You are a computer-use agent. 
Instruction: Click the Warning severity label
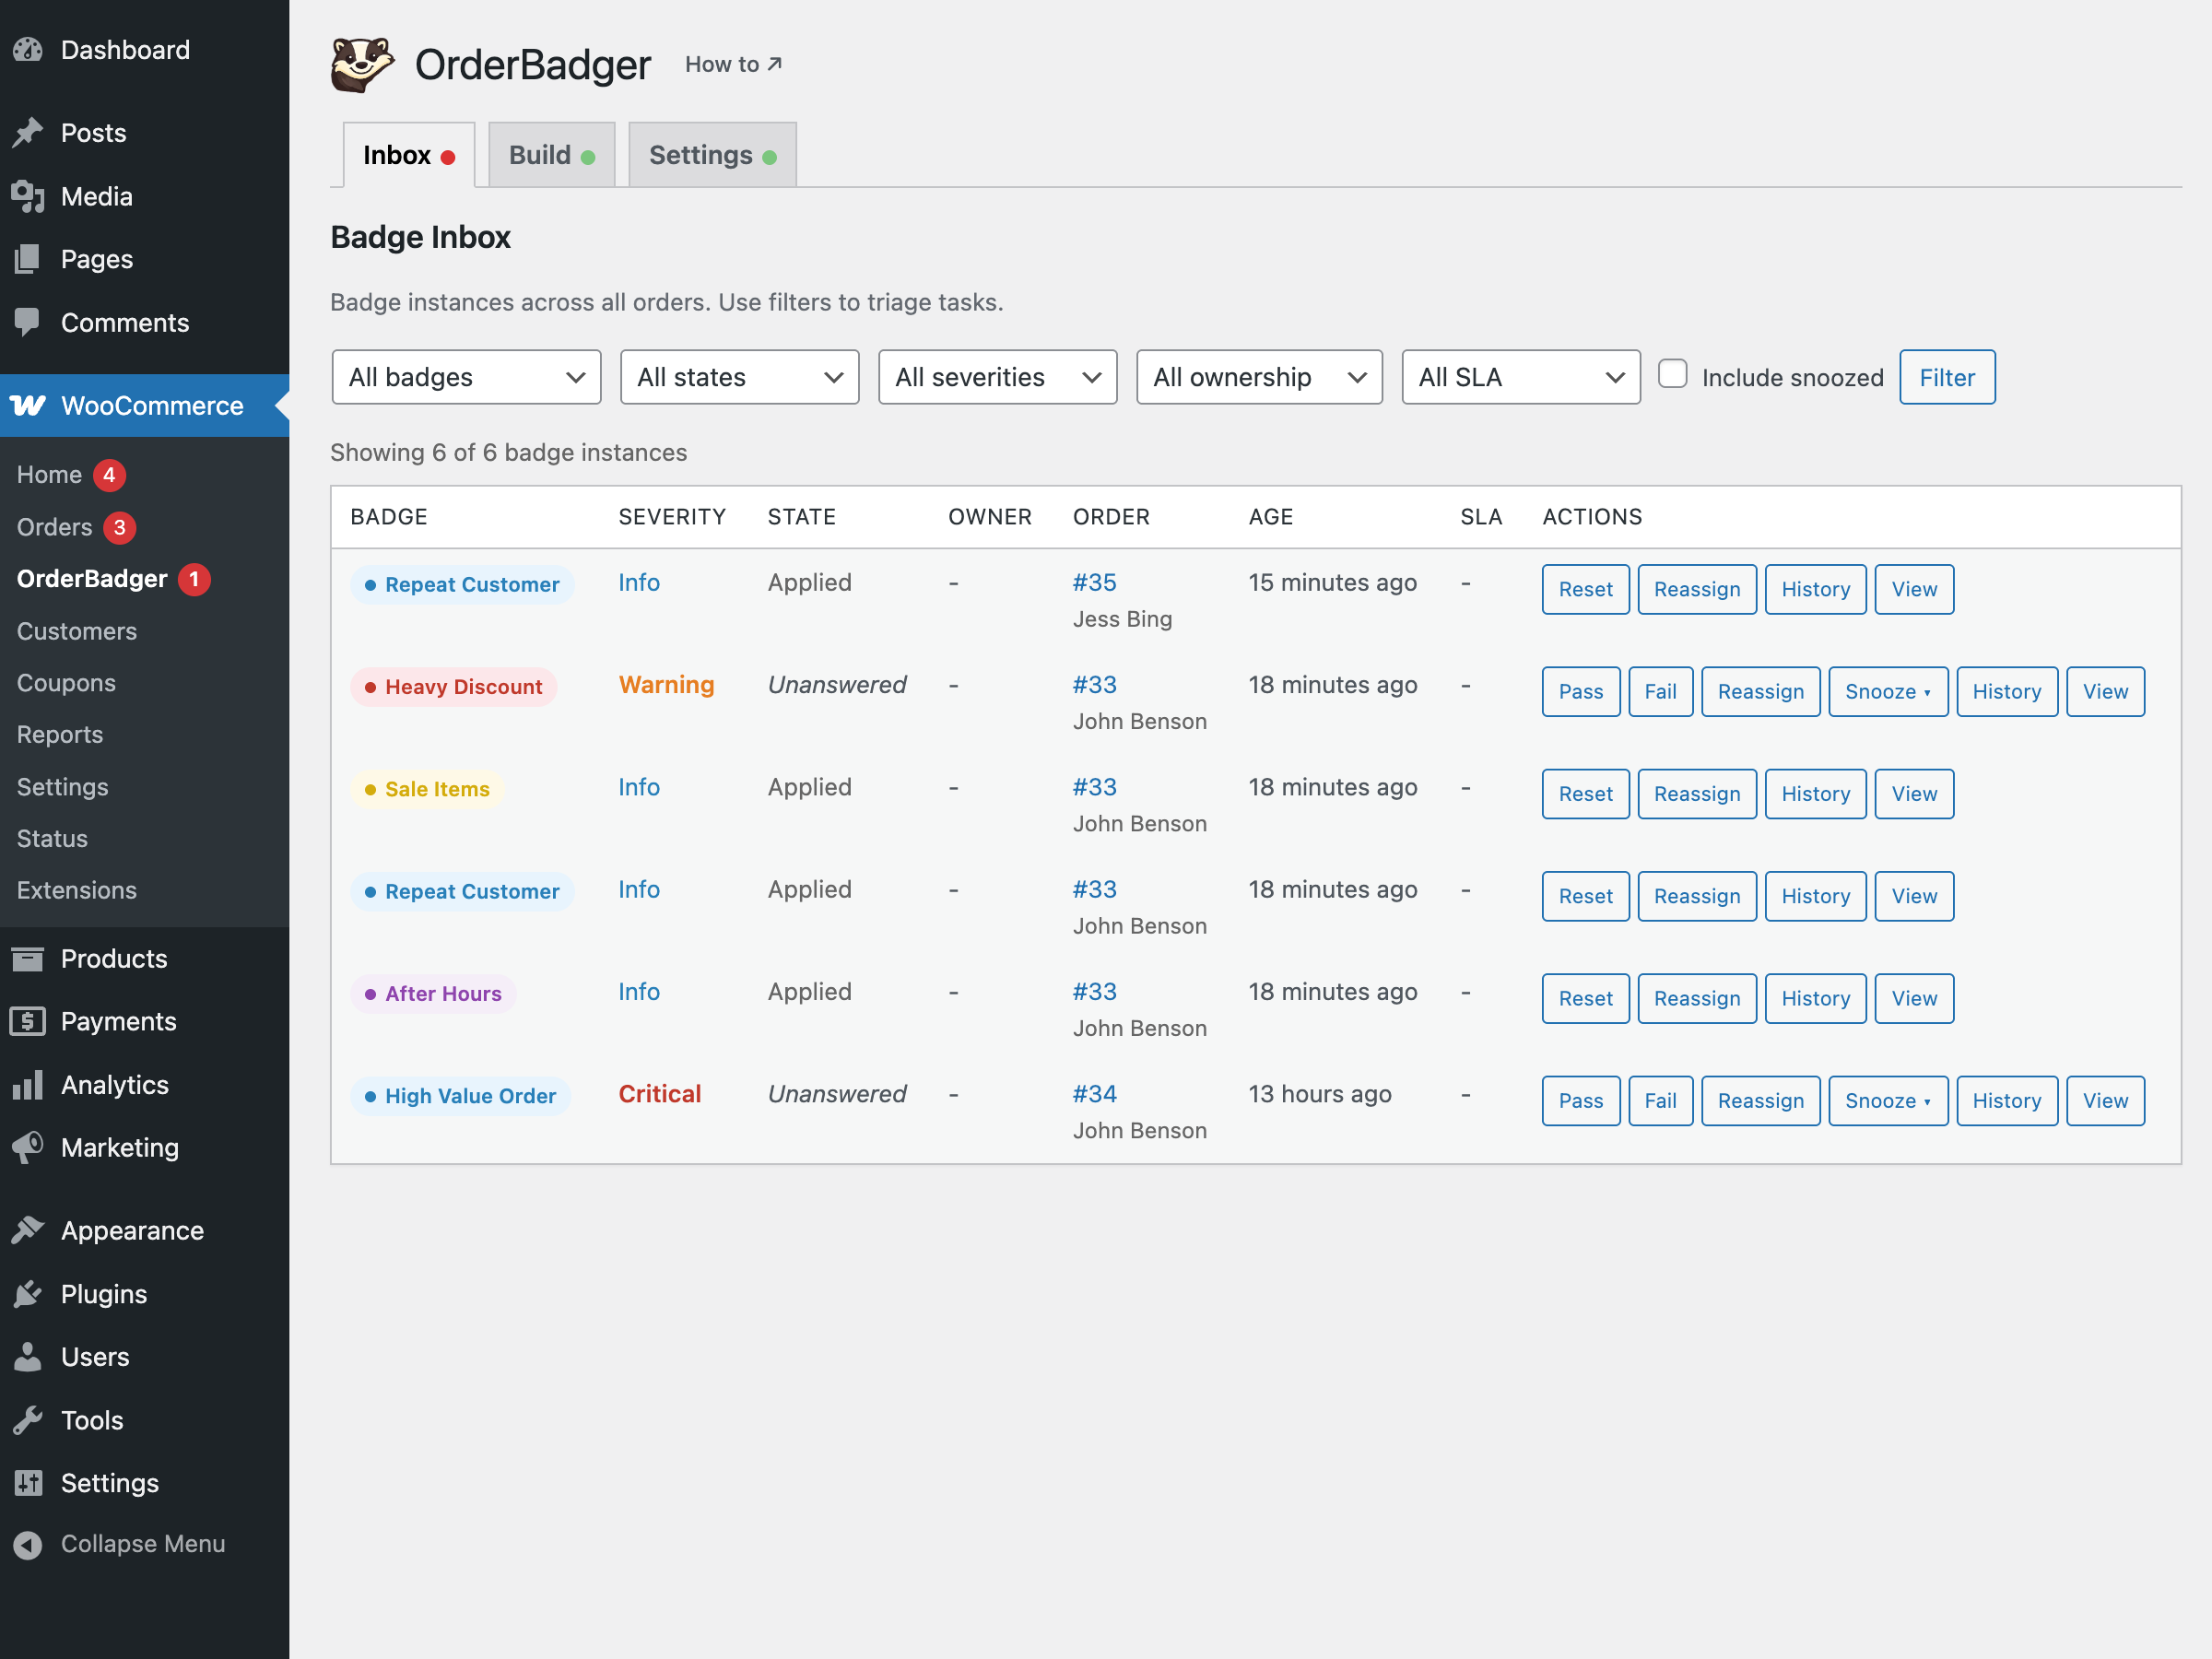click(x=666, y=685)
